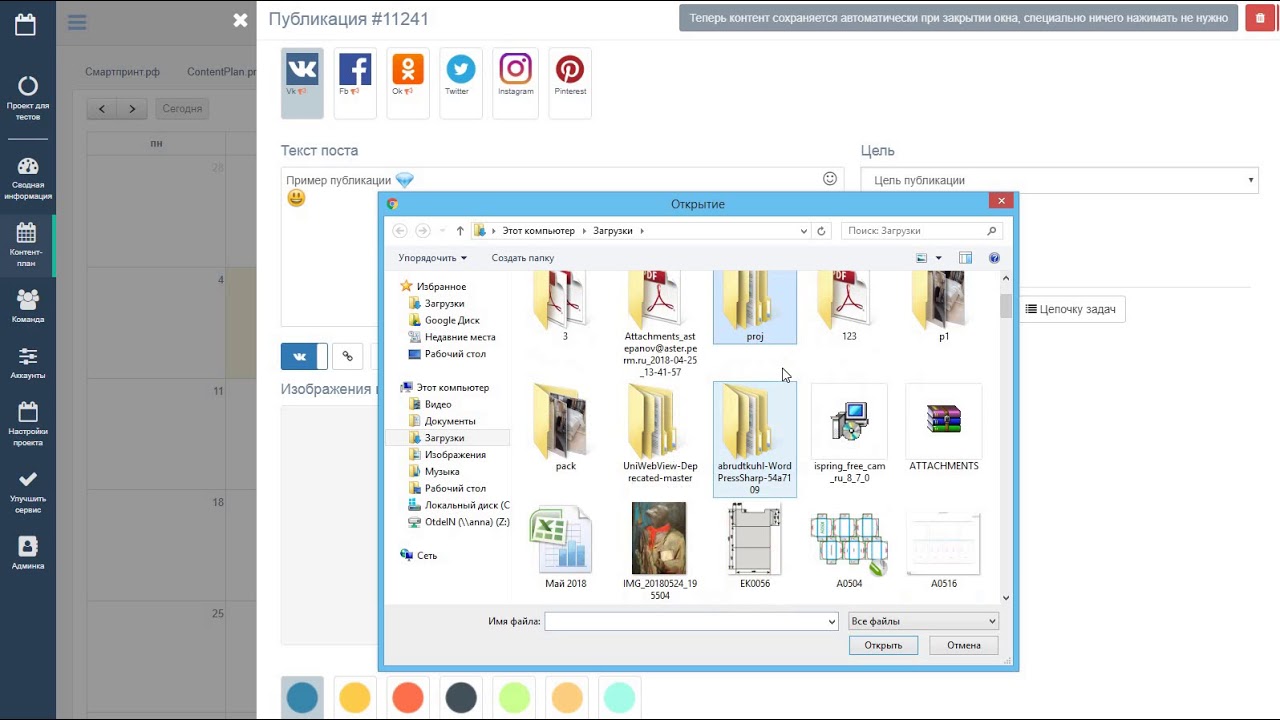Viewport: 1280px width, 720px height.
Task: Open the emoji picker in post text
Action: (830, 179)
